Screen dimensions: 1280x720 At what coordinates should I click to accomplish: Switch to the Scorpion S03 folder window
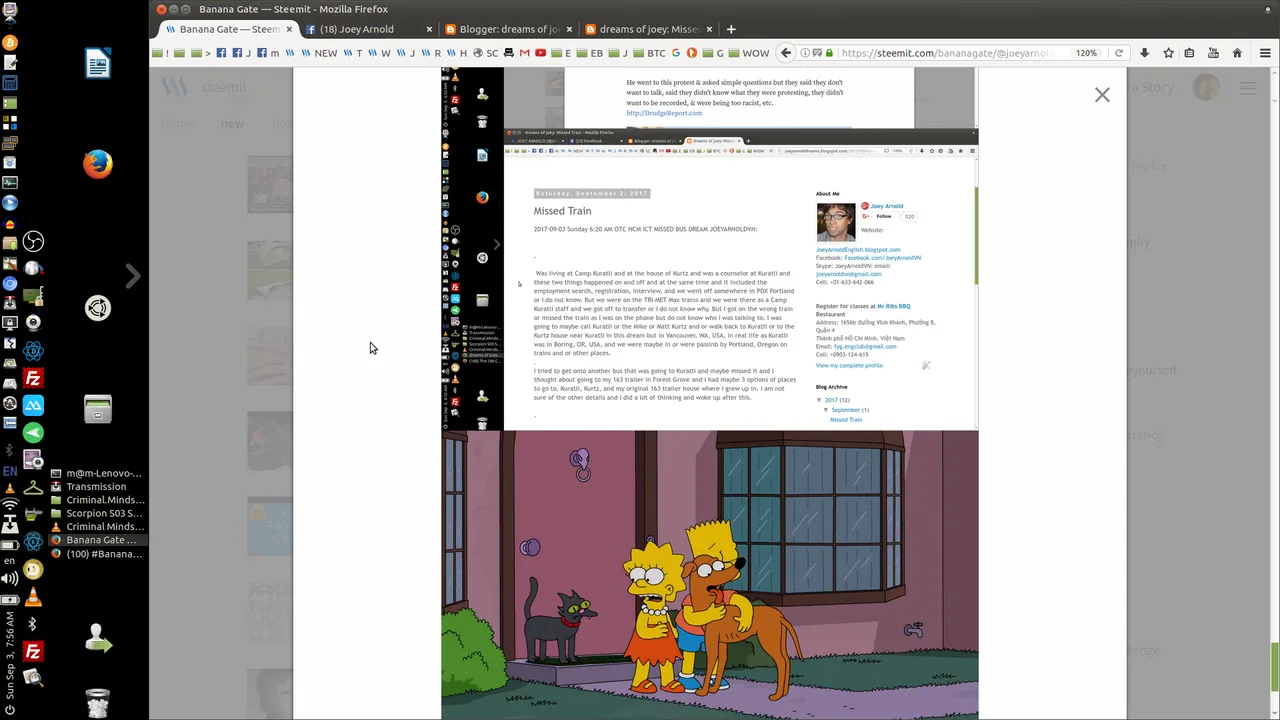[97, 513]
